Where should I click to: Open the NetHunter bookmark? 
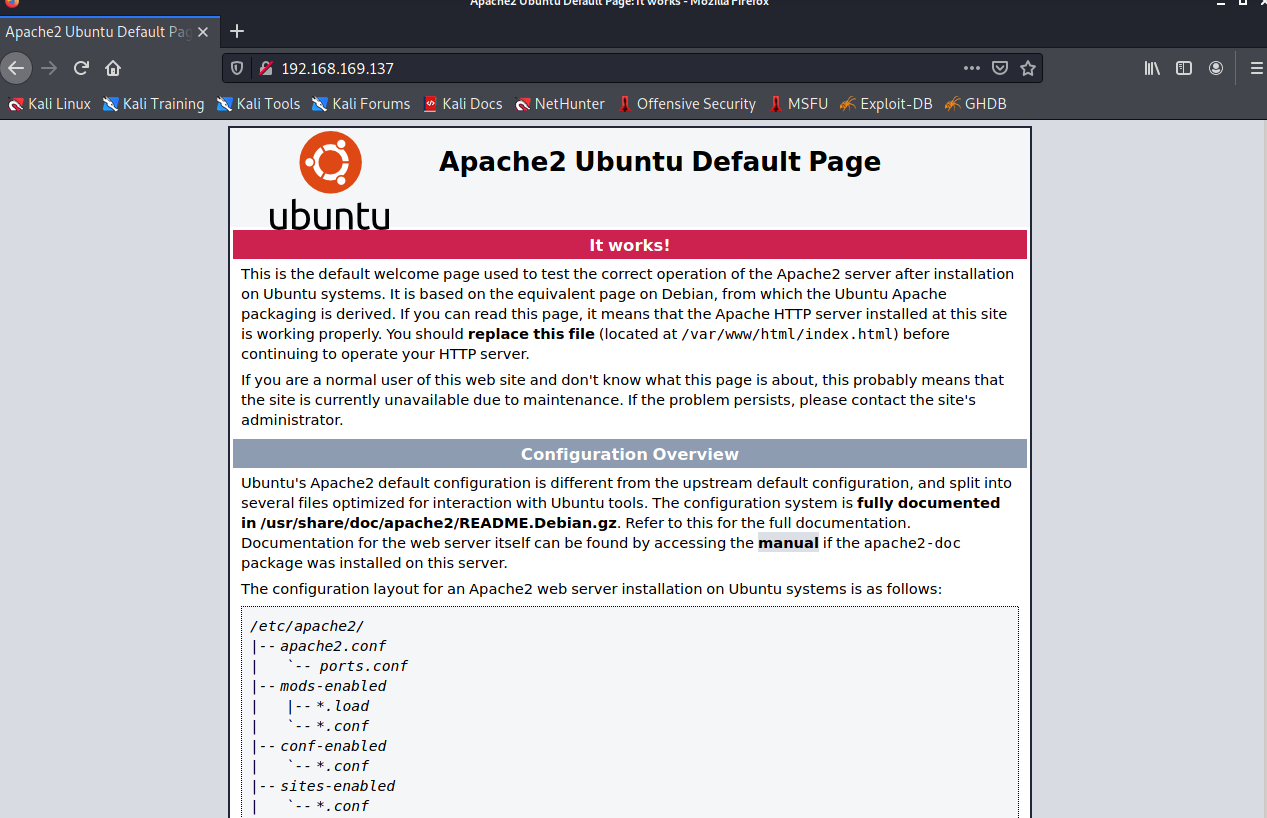560,104
